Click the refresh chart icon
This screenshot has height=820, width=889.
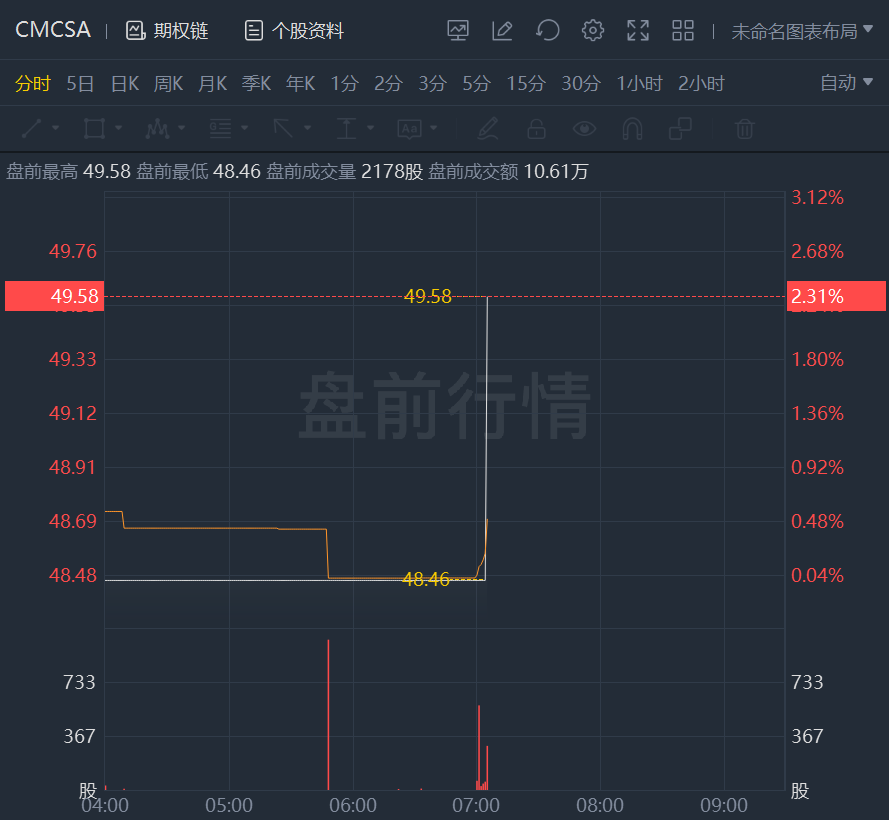547,31
